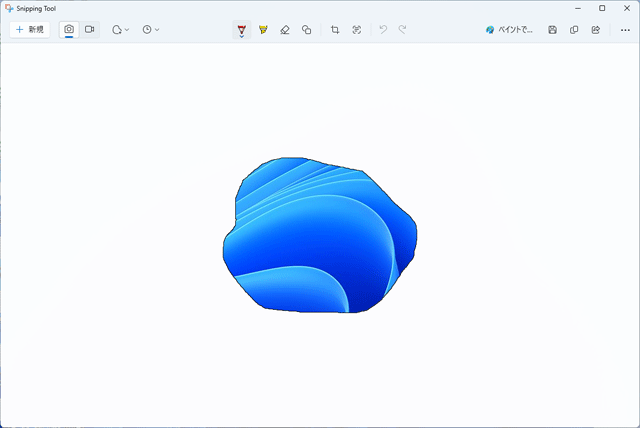Expand the snipping shape mode dropdown
This screenshot has width=640, height=428.
tap(120, 30)
